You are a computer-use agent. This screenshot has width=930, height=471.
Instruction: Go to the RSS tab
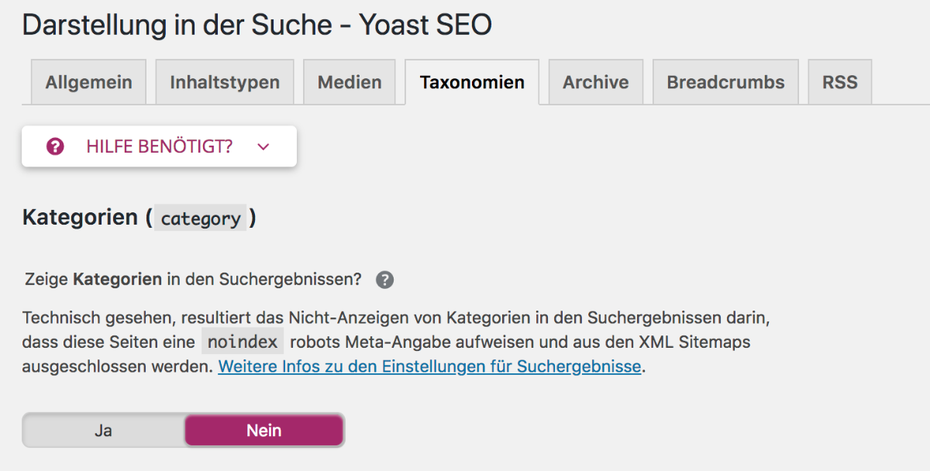[840, 82]
